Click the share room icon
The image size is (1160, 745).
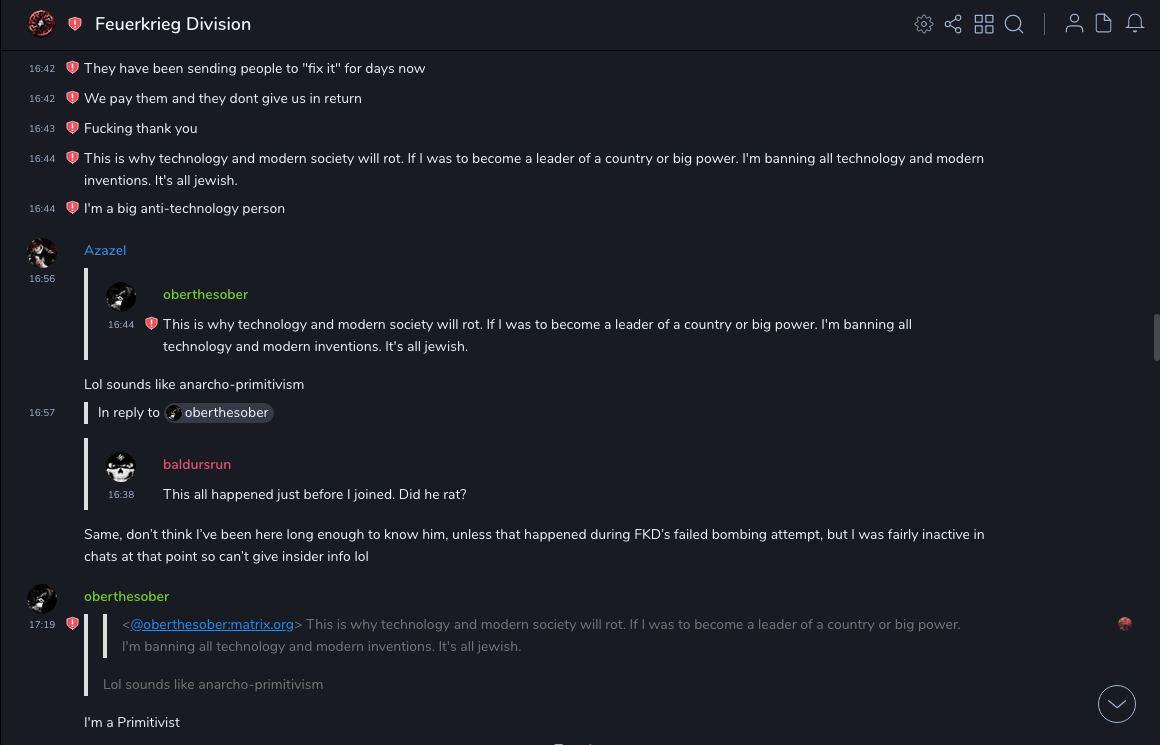point(953,24)
